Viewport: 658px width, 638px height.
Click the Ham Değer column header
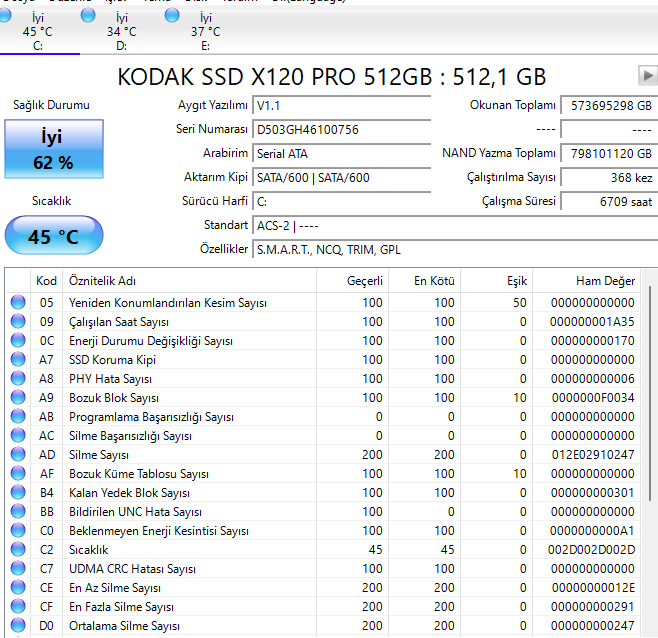pyautogui.click(x=586, y=281)
